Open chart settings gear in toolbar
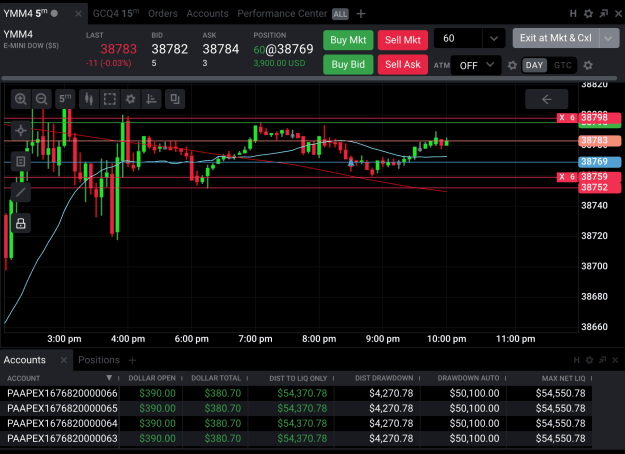625x454 pixels. tap(130, 99)
